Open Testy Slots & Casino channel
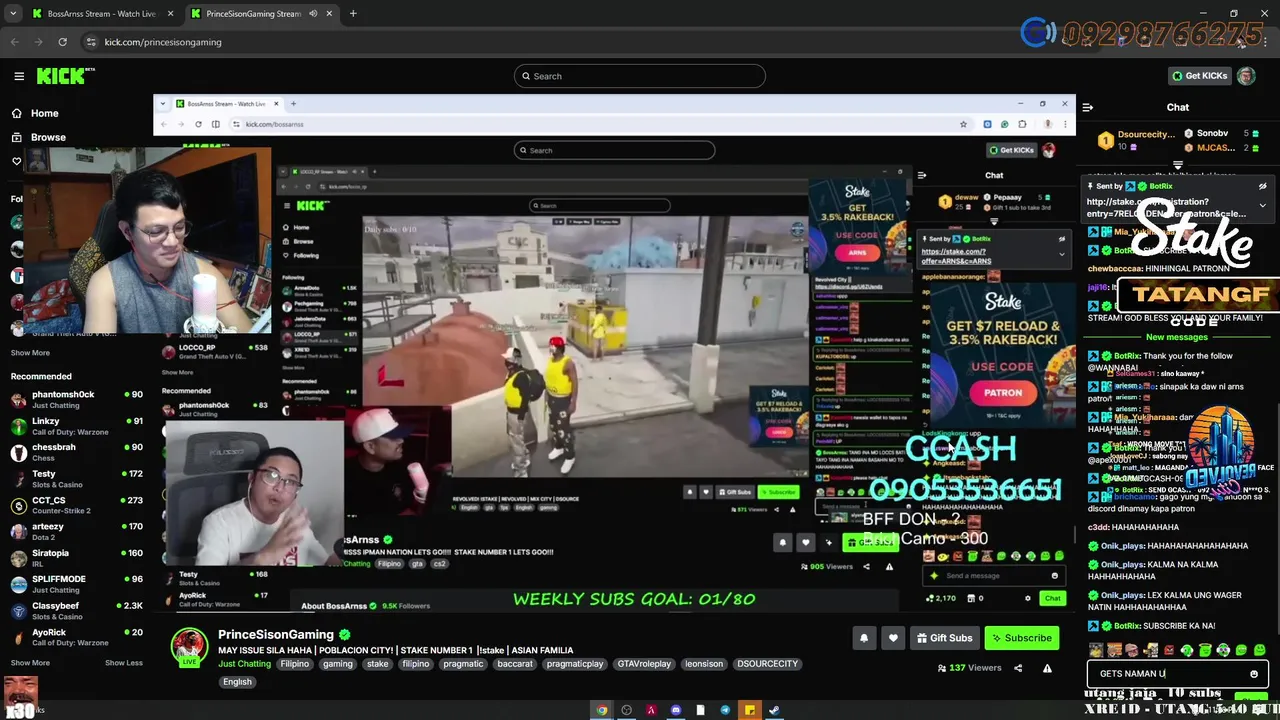Image resolution: width=1280 pixels, height=720 pixels. 77,478
